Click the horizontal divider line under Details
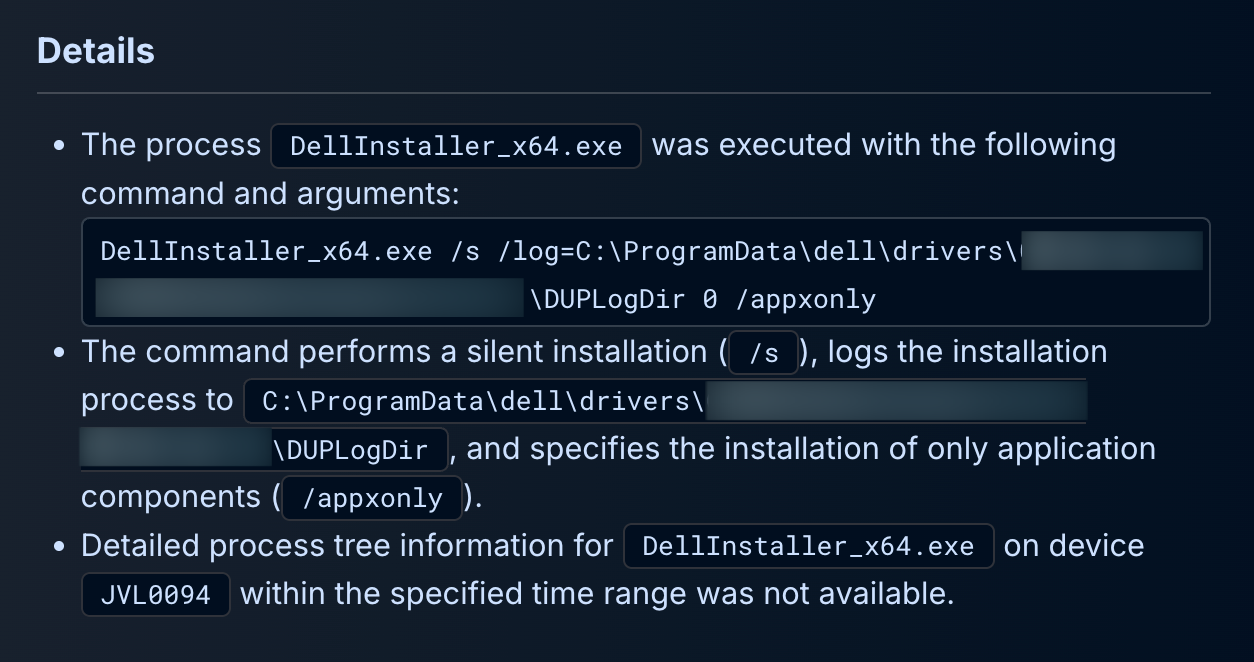The width and height of the screenshot is (1254, 662). [624, 93]
